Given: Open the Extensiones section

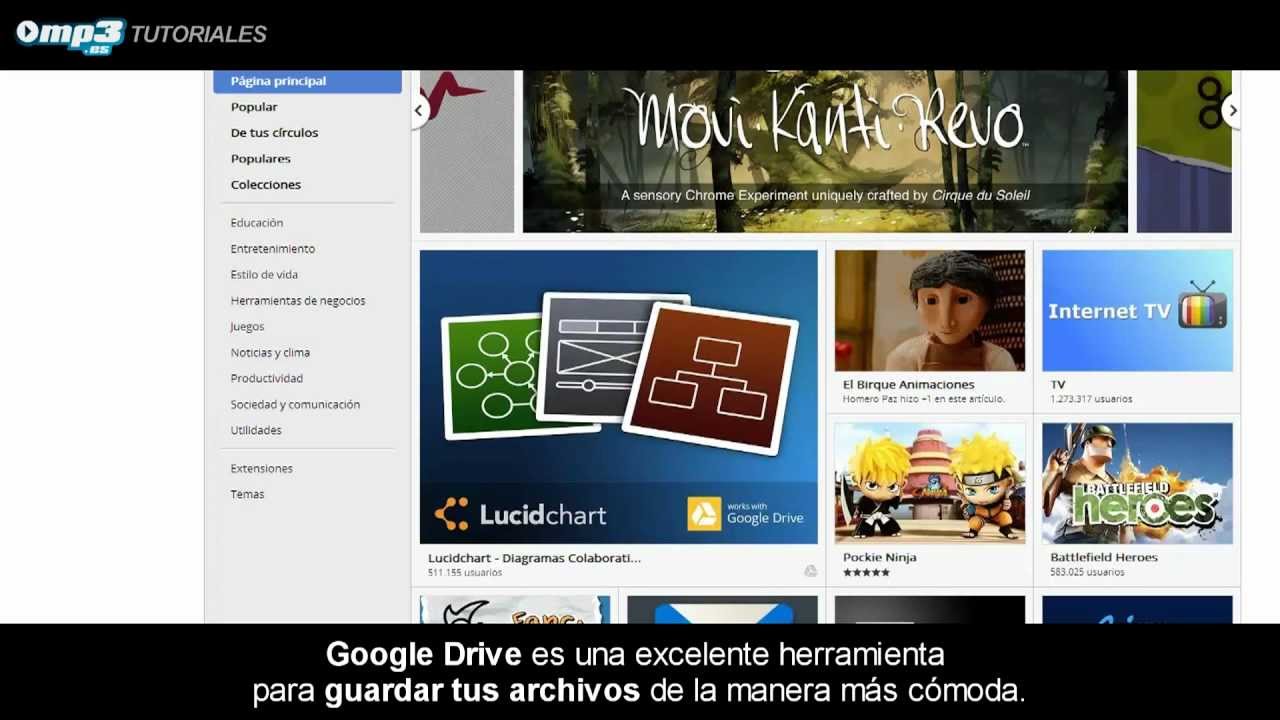Looking at the screenshot, I should pyautogui.click(x=261, y=469).
